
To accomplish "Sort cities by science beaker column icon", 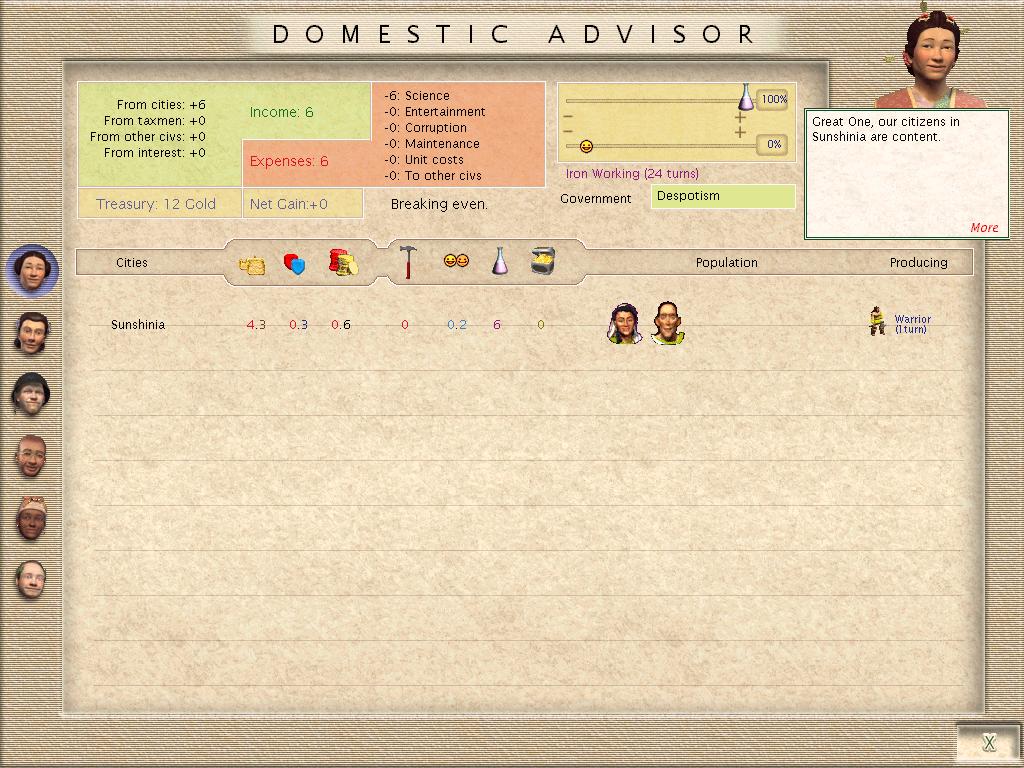I will pos(500,261).
